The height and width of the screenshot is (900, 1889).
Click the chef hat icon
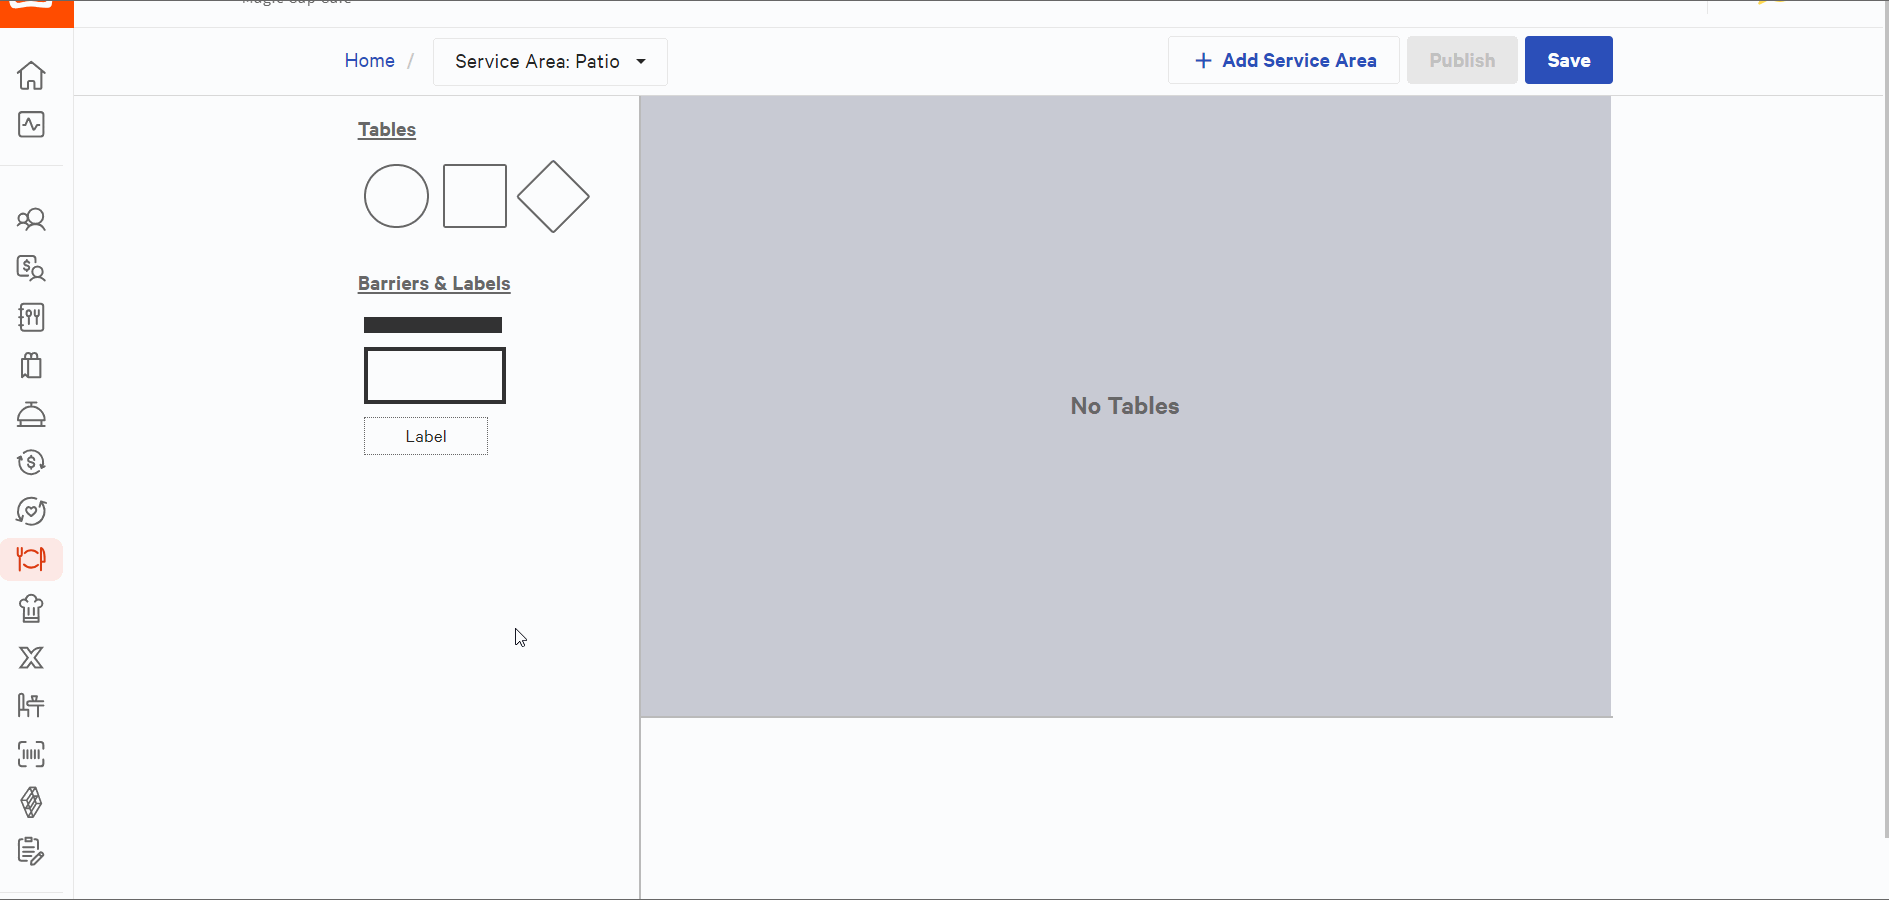coord(31,609)
